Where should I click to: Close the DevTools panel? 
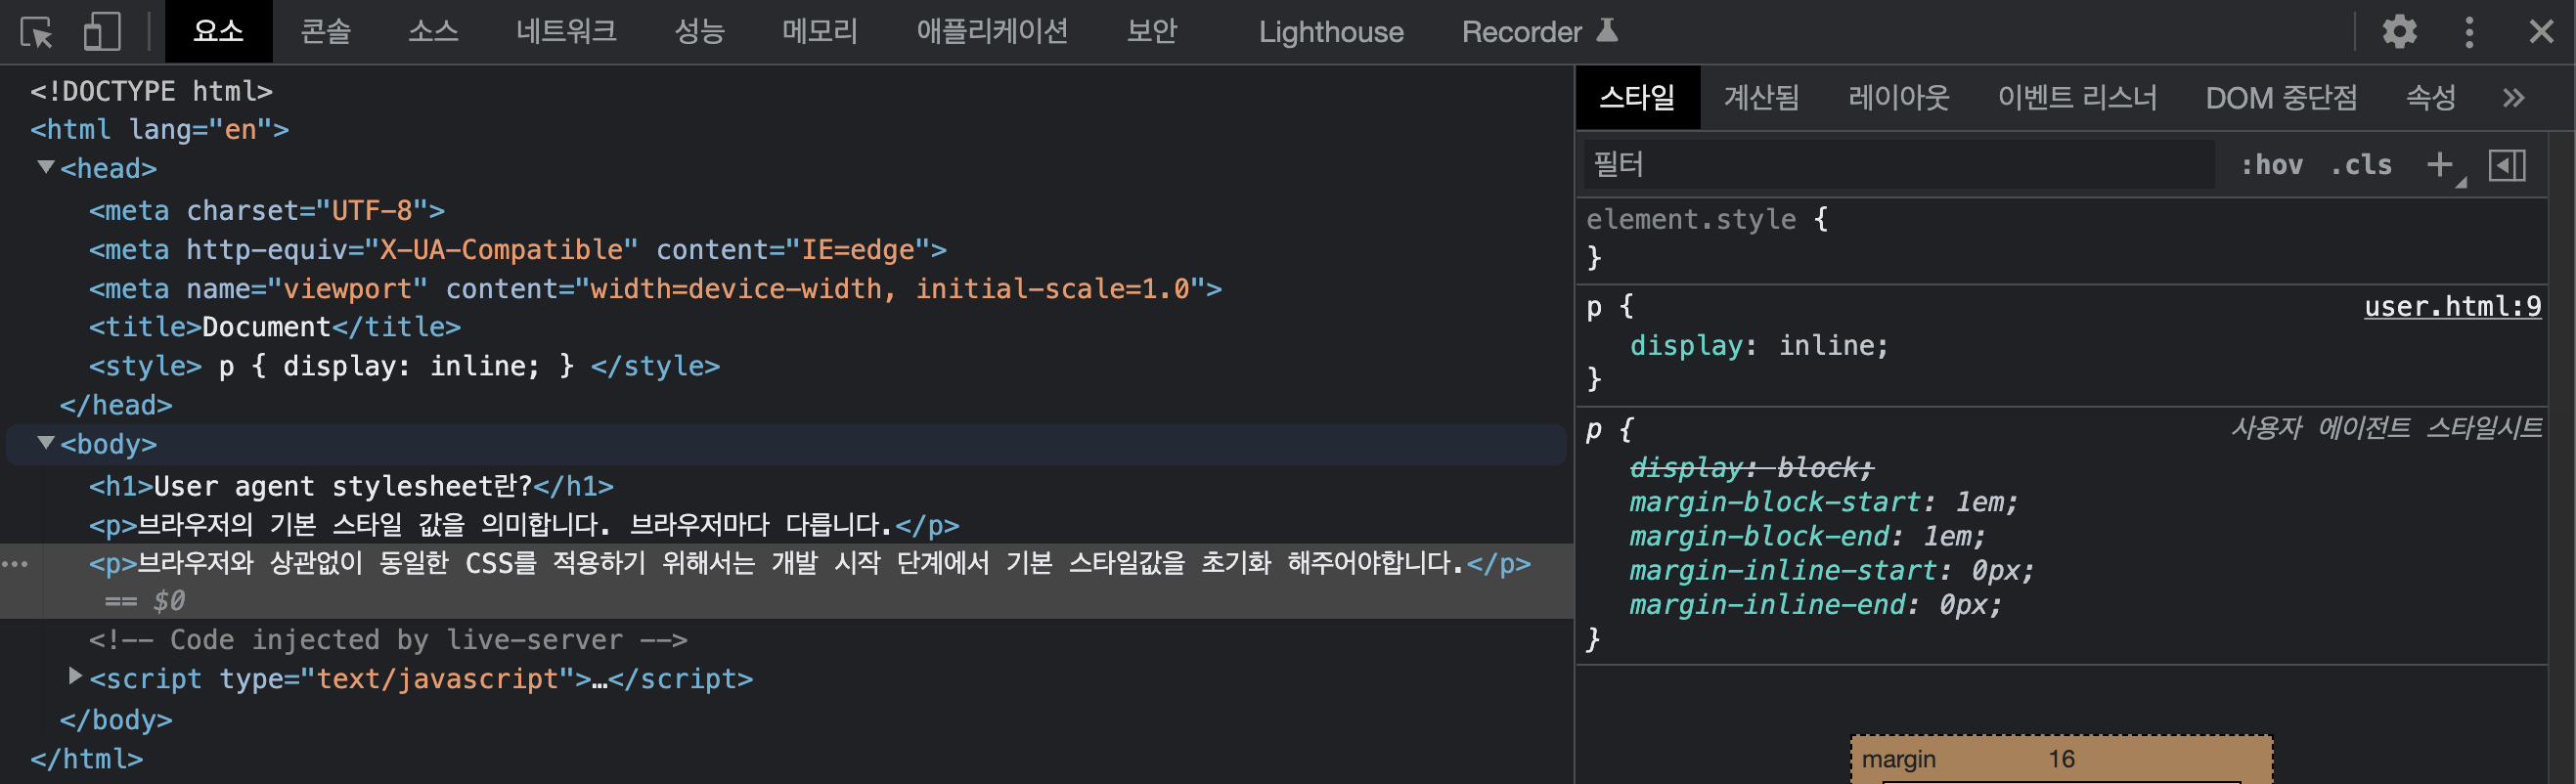tap(2541, 32)
